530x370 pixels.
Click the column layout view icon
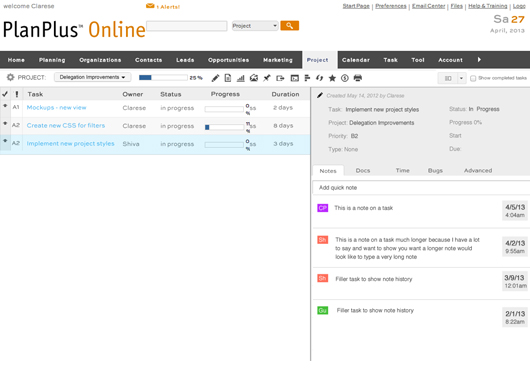[448, 78]
